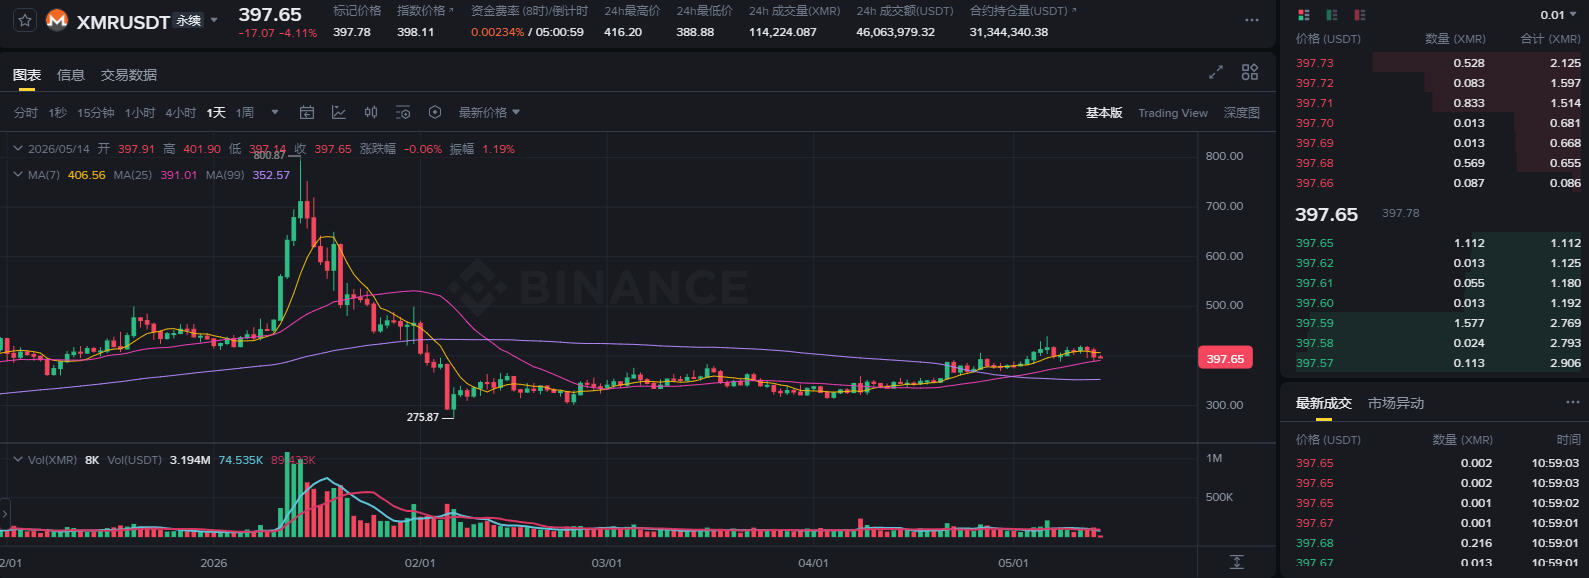Collapse the Vol(XMR) legend chevron
Screen dimensions: 1589x578
coord(18,460)
